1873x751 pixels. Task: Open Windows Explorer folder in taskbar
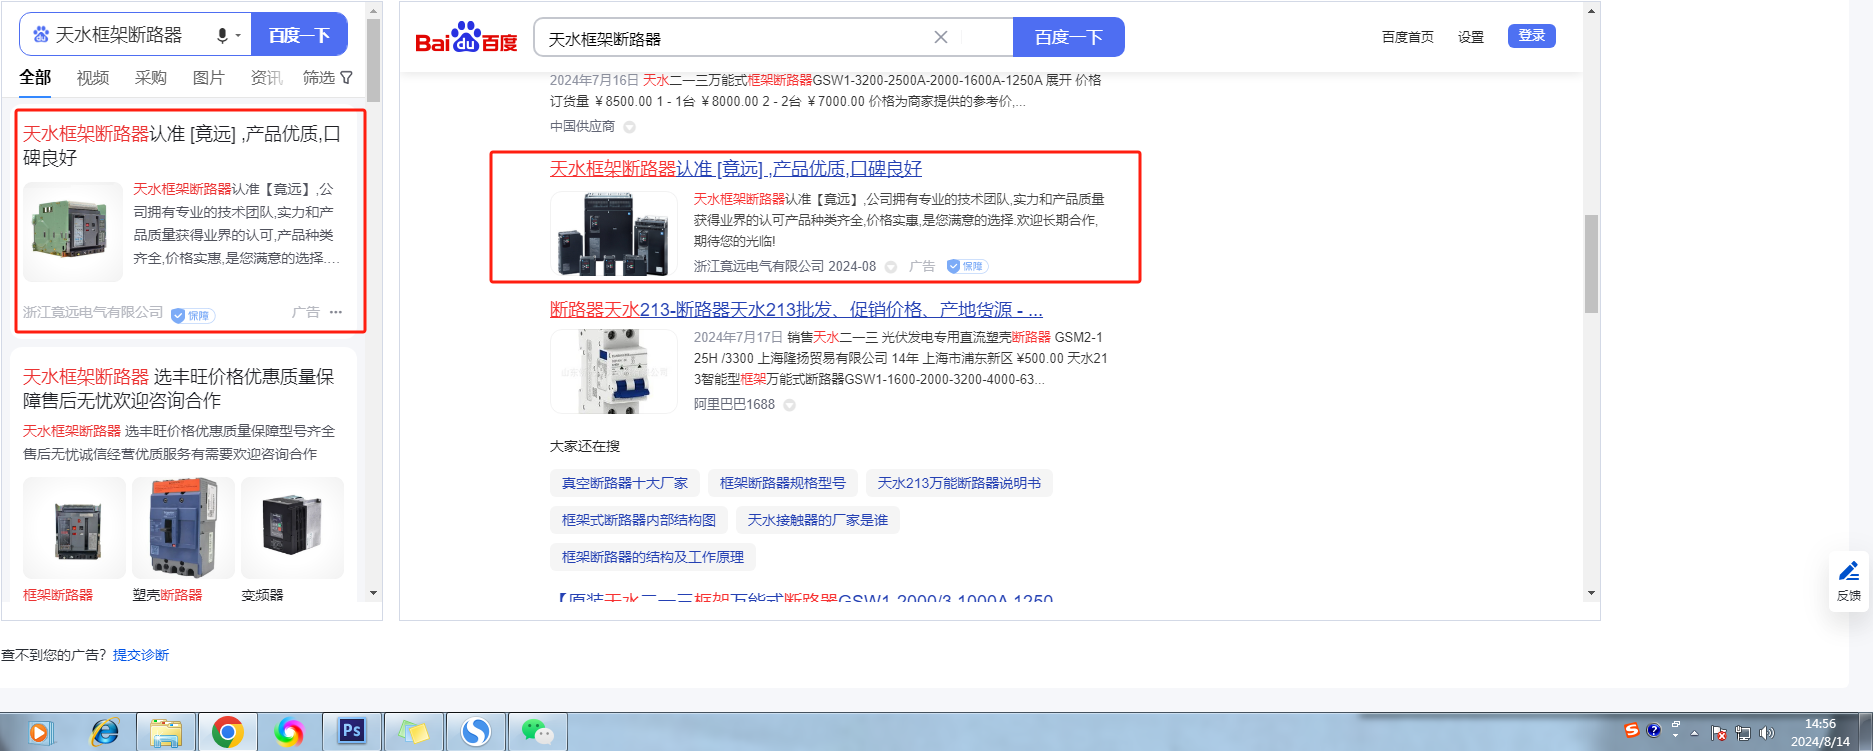[165, 733]
